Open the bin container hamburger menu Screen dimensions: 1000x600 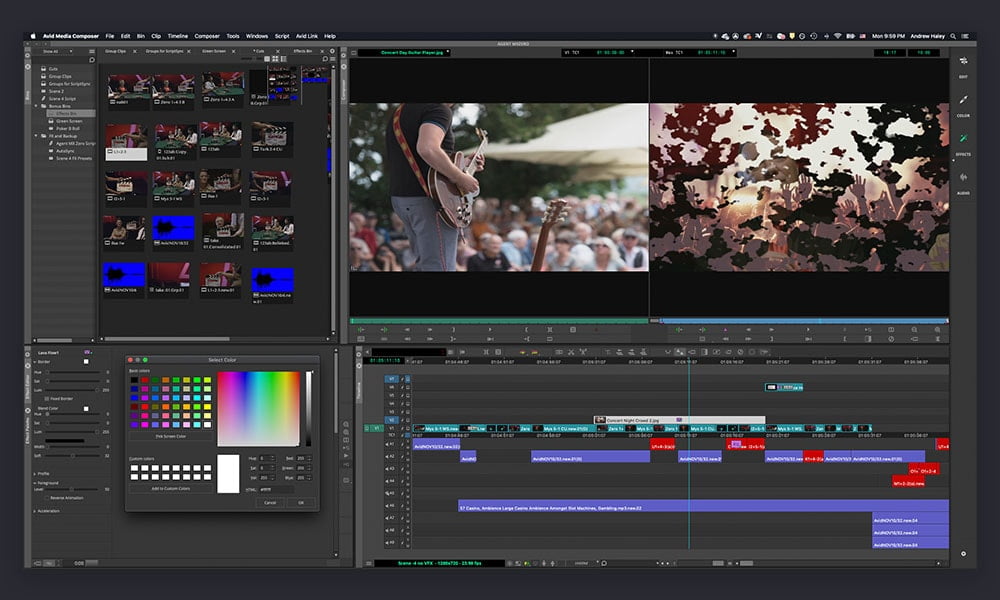tap(333, 59)
